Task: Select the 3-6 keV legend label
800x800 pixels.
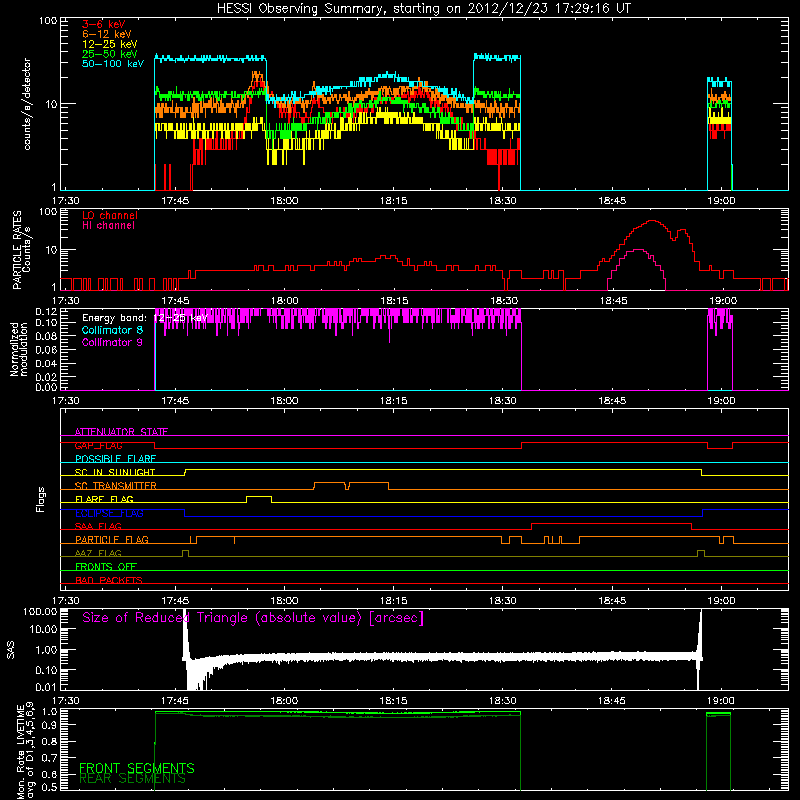Action: point(104,24)
